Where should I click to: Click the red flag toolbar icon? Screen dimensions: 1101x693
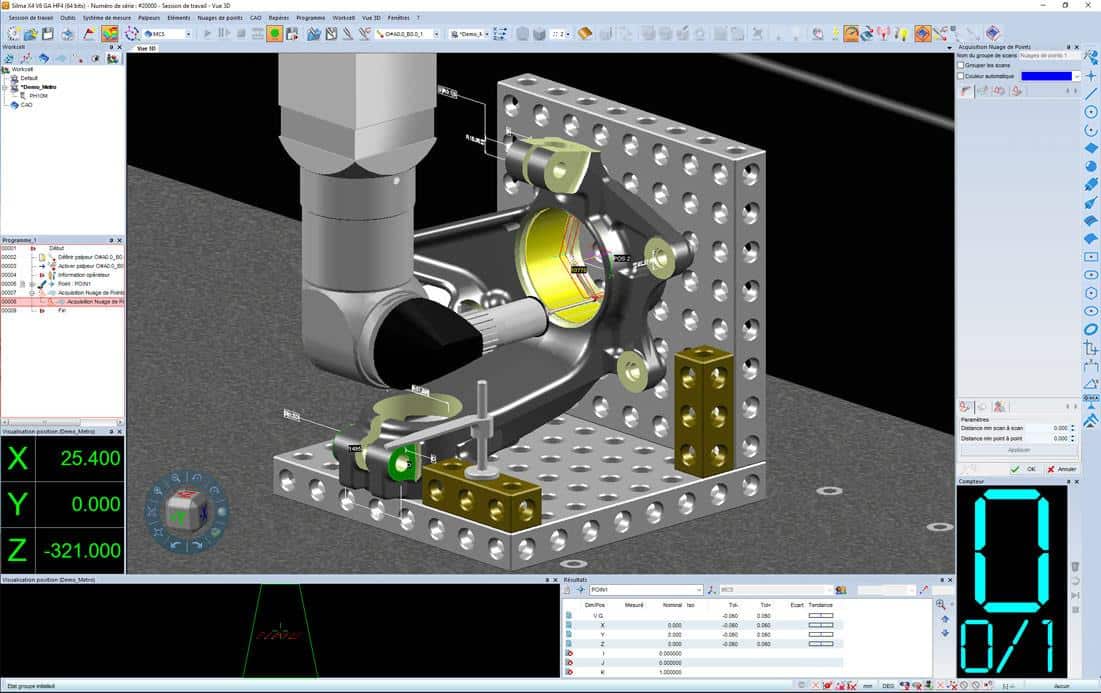[89, 34]
